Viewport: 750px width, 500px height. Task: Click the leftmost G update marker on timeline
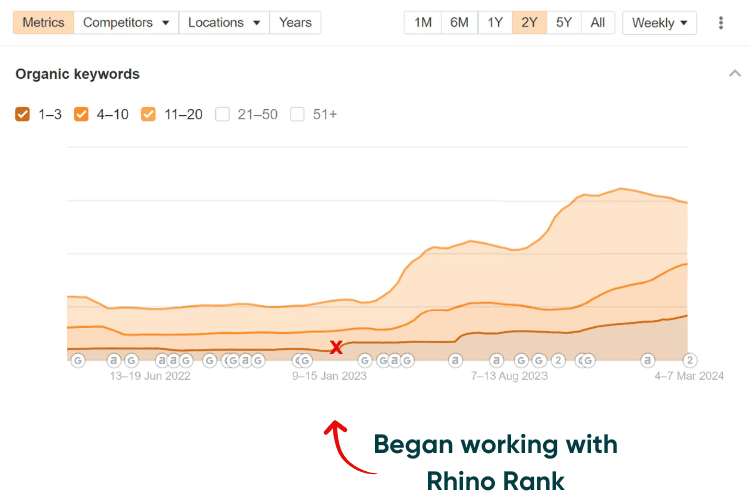pyautogui.click(x=78, y=360)
